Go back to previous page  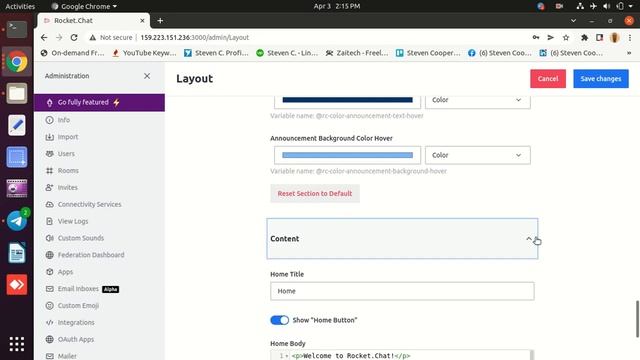pos(44,38)
